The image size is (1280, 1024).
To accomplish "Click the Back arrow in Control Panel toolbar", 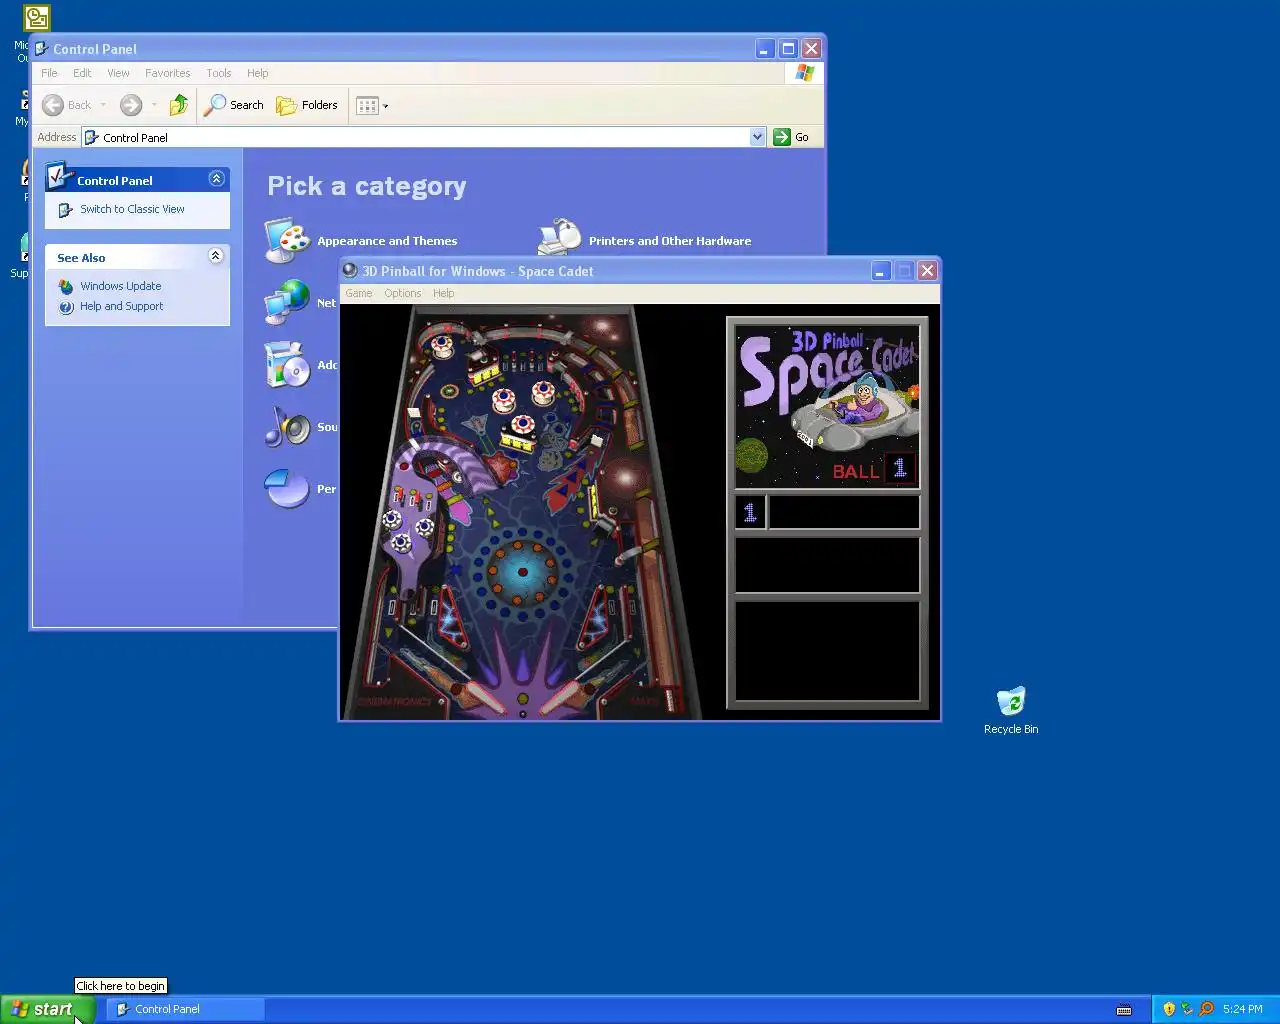I will (53, 105).
